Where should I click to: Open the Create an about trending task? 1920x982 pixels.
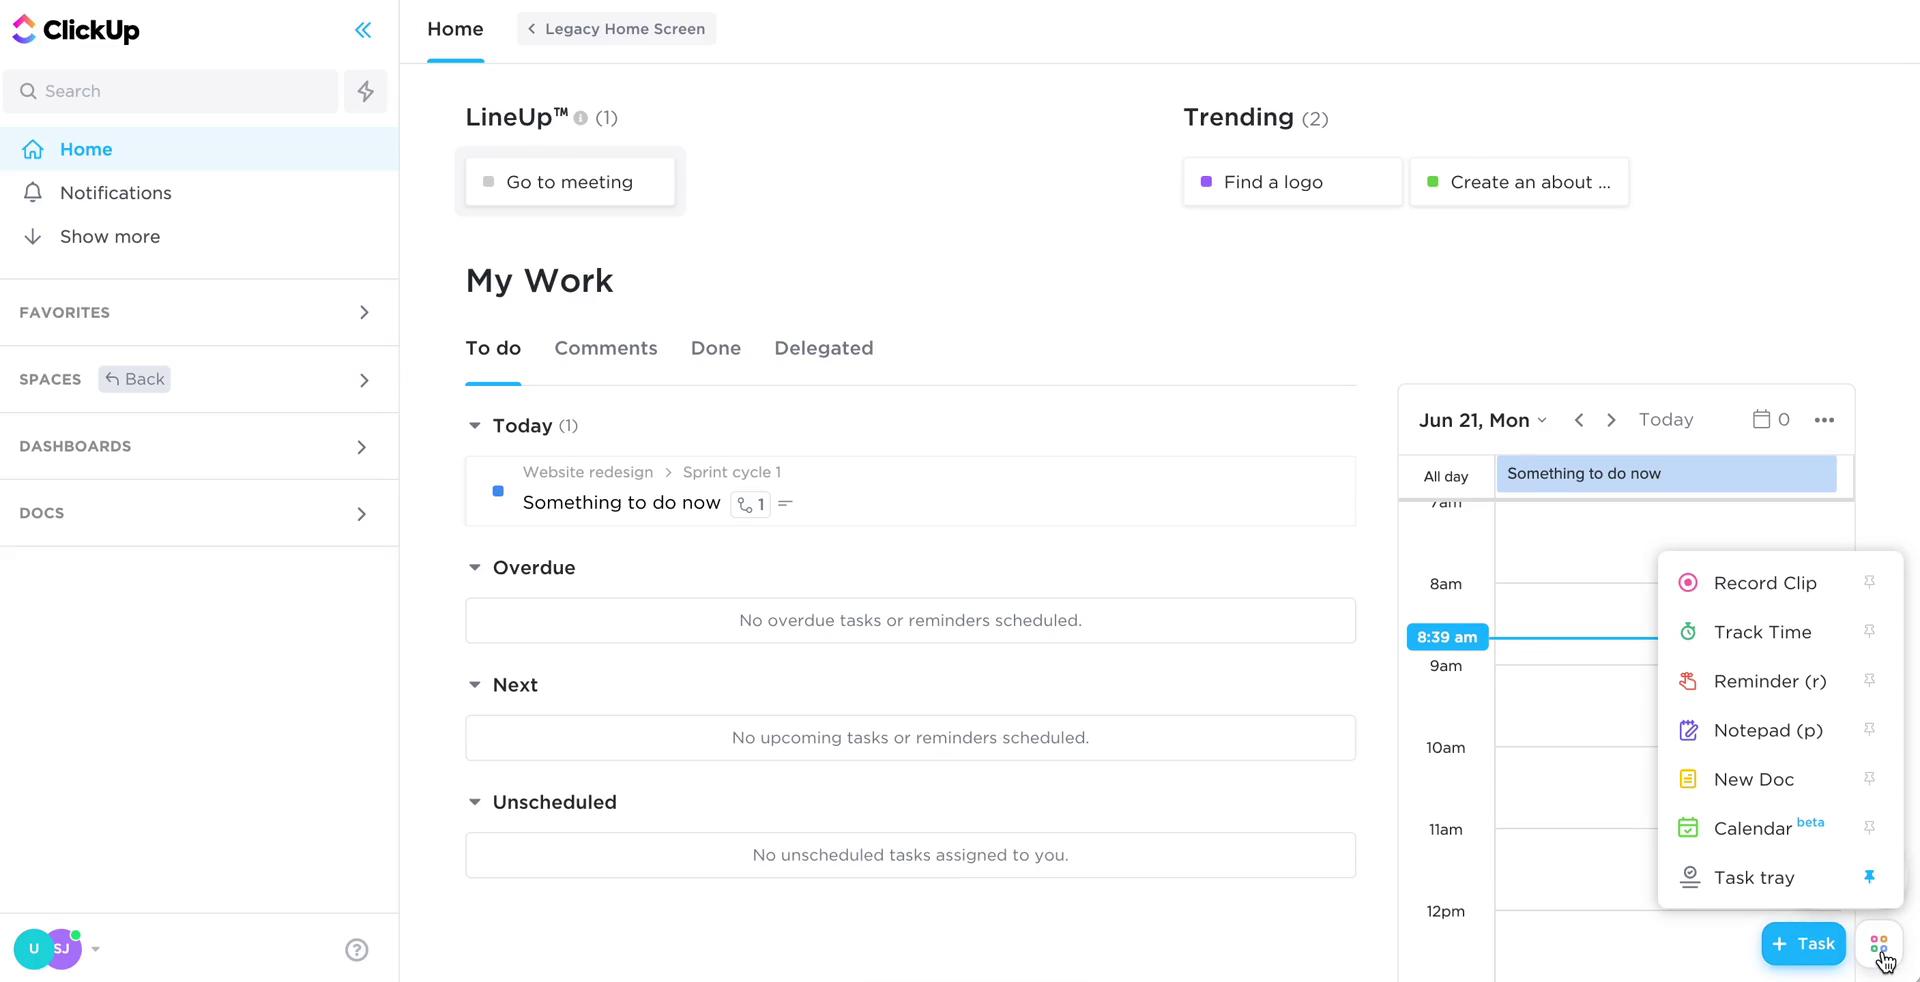click(1519, 182)
